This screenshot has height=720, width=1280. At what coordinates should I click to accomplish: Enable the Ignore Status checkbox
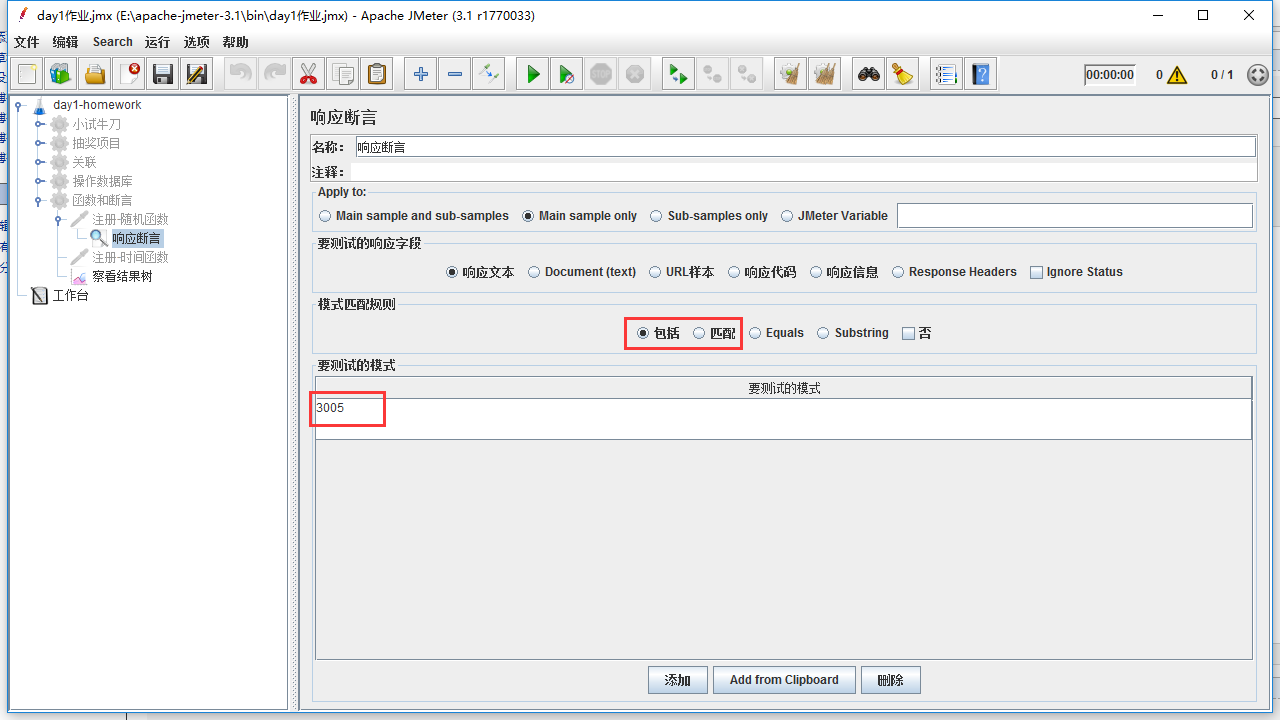[x=1036, y=272]
